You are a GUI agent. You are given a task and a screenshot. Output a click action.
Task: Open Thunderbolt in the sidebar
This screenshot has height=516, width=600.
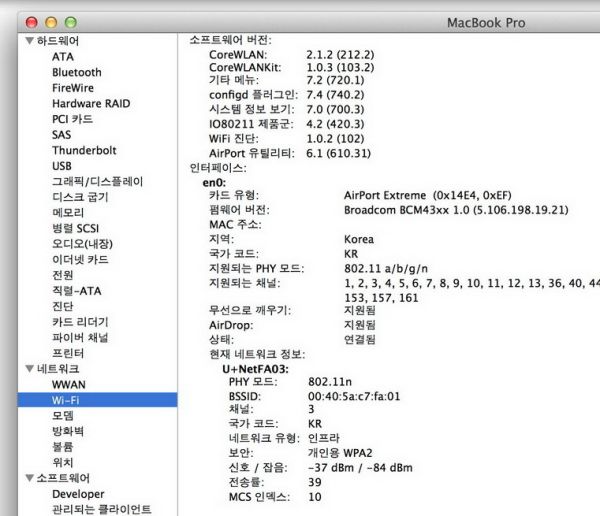pos(84,150)
